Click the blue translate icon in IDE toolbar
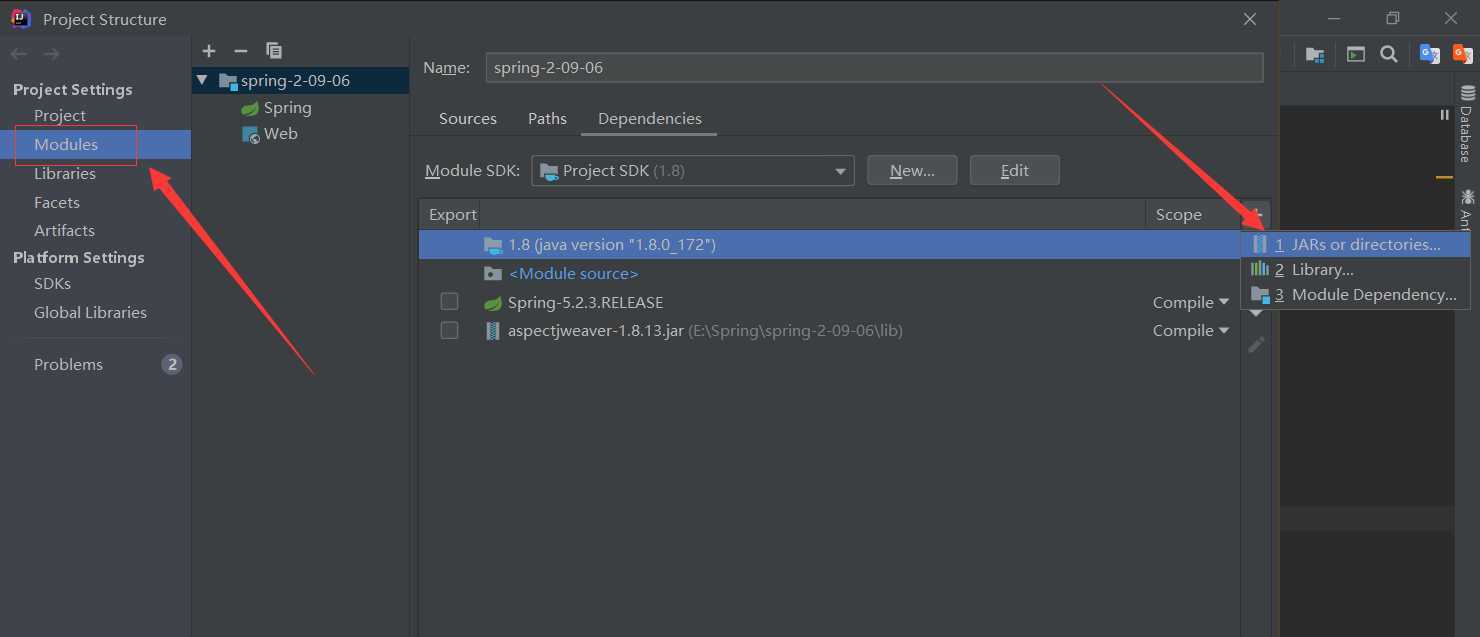The image size is (1480, 637). pyautogui.click(x=1430, y=55)
